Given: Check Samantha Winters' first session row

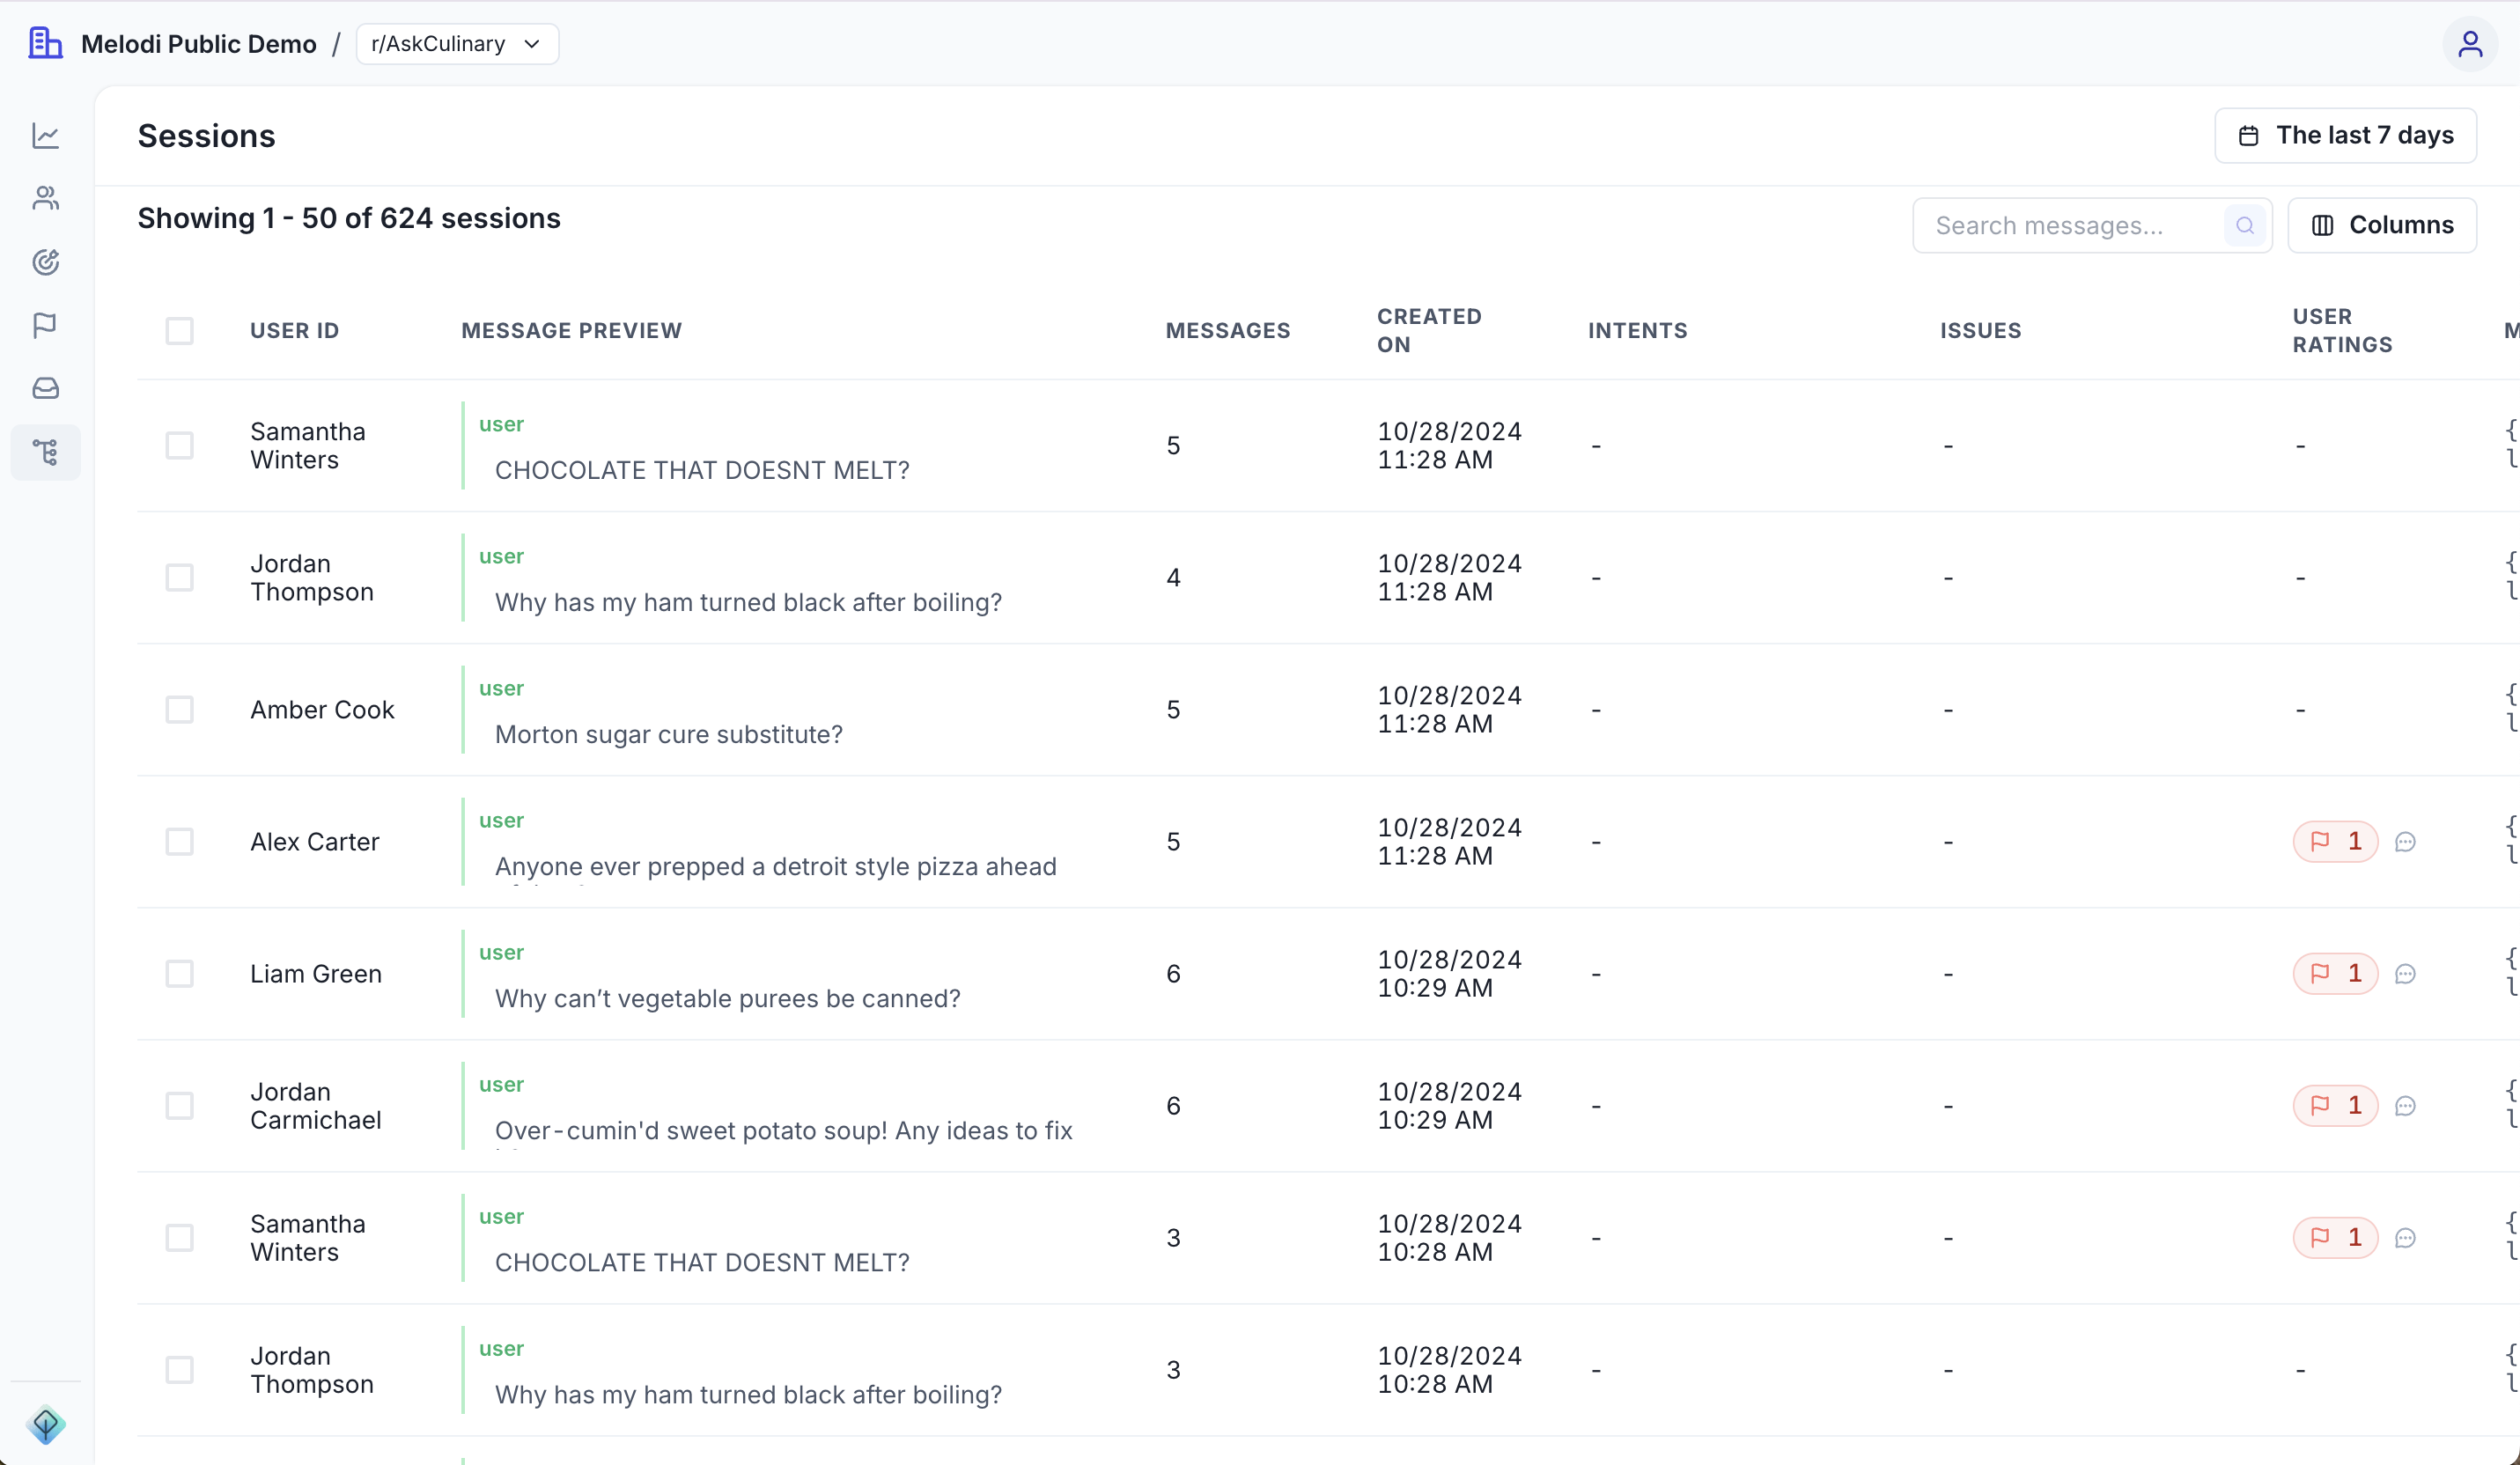Looking at the screenshot, I should coord(180,445).
